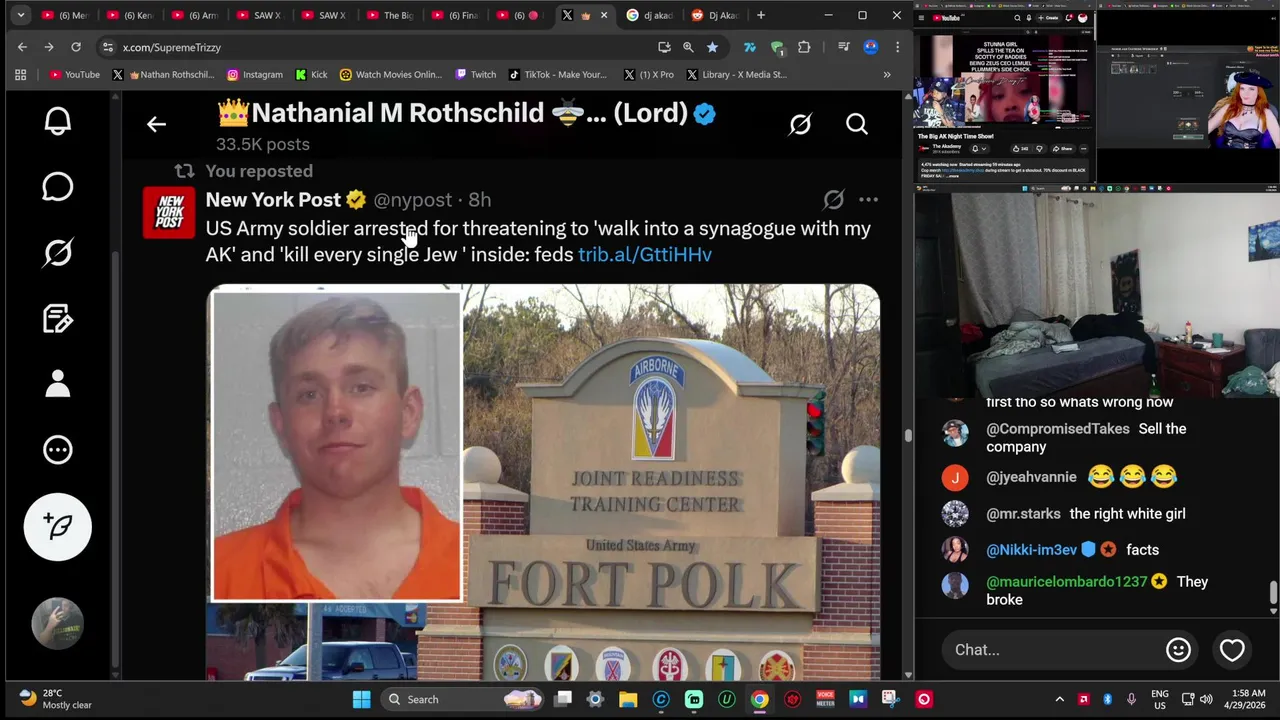Viewport: 1280px width, 720px height.
Task: Open Chrome profile avatar
Action: [871, 47]
